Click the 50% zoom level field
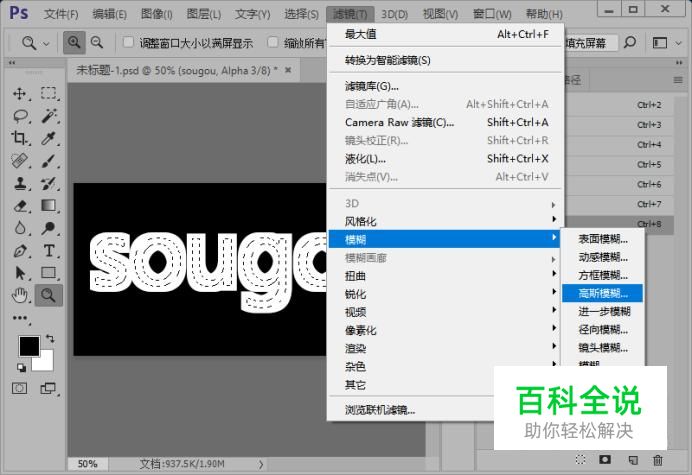This screenshot has height=475, width=692. tap(87, 464)
